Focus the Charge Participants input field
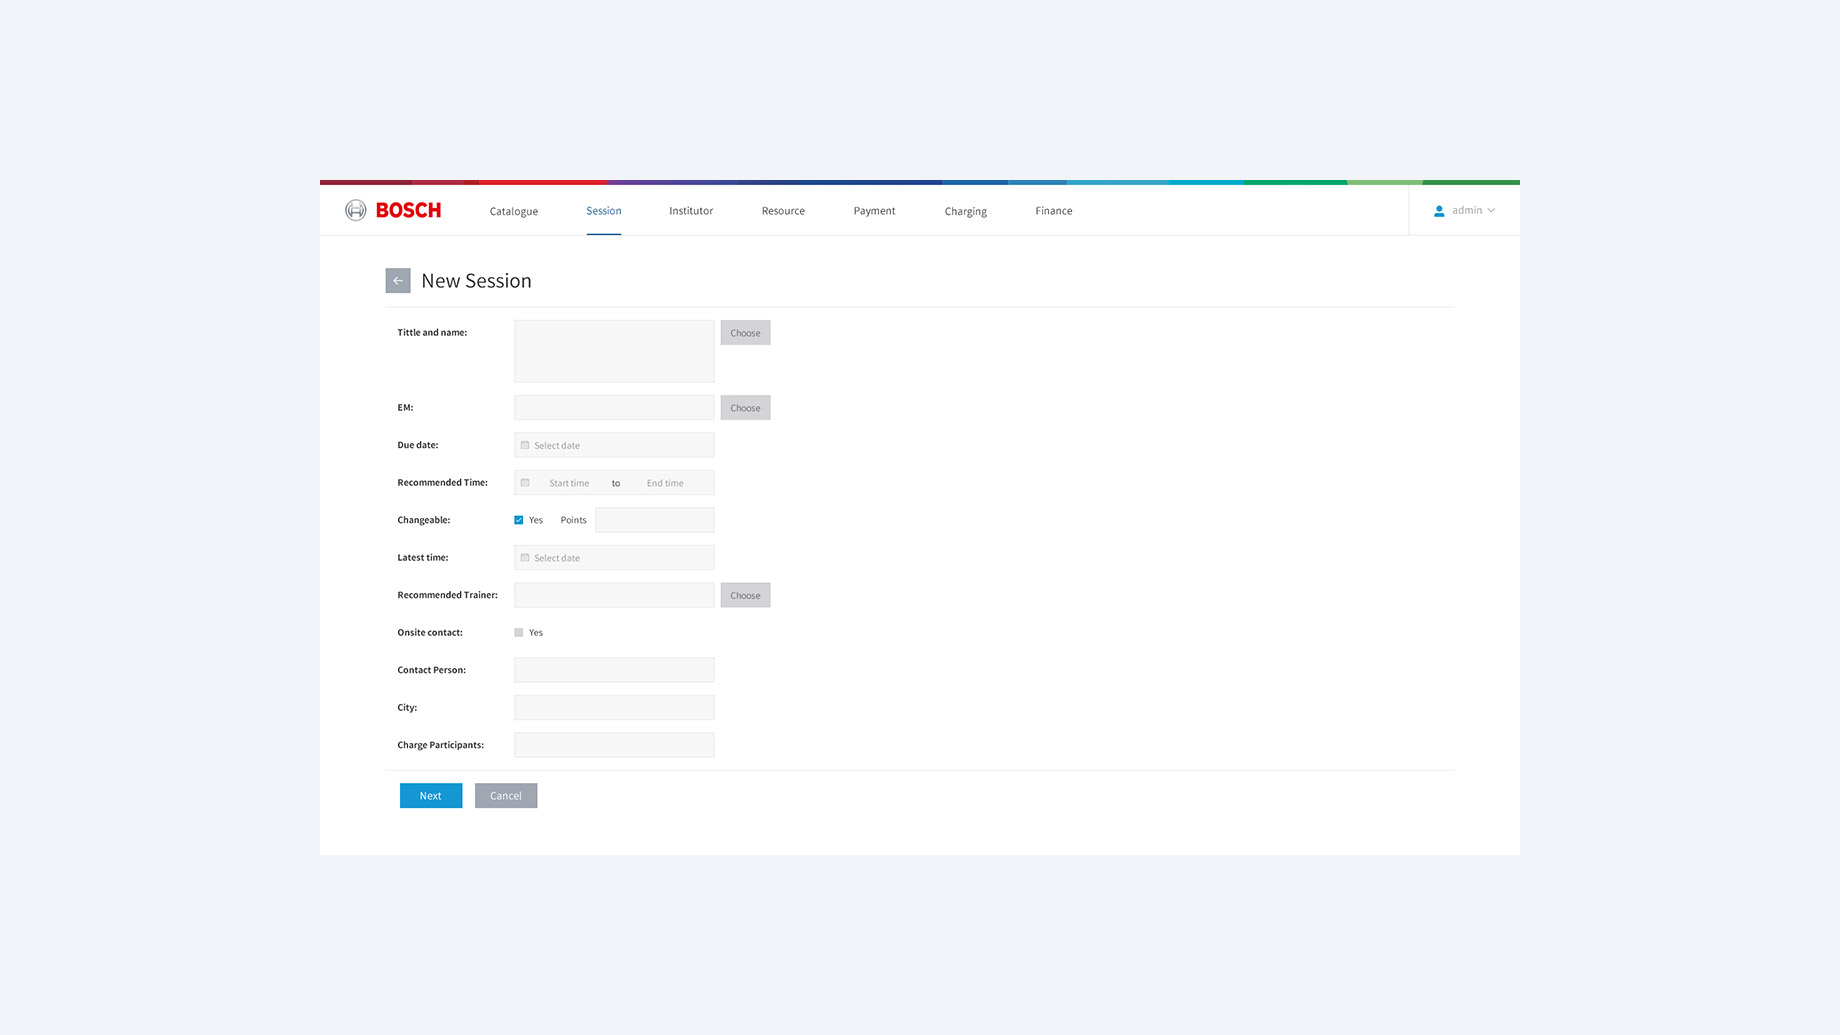The height and width of the screenshot is (1035, 1840). tap(614, 745)
